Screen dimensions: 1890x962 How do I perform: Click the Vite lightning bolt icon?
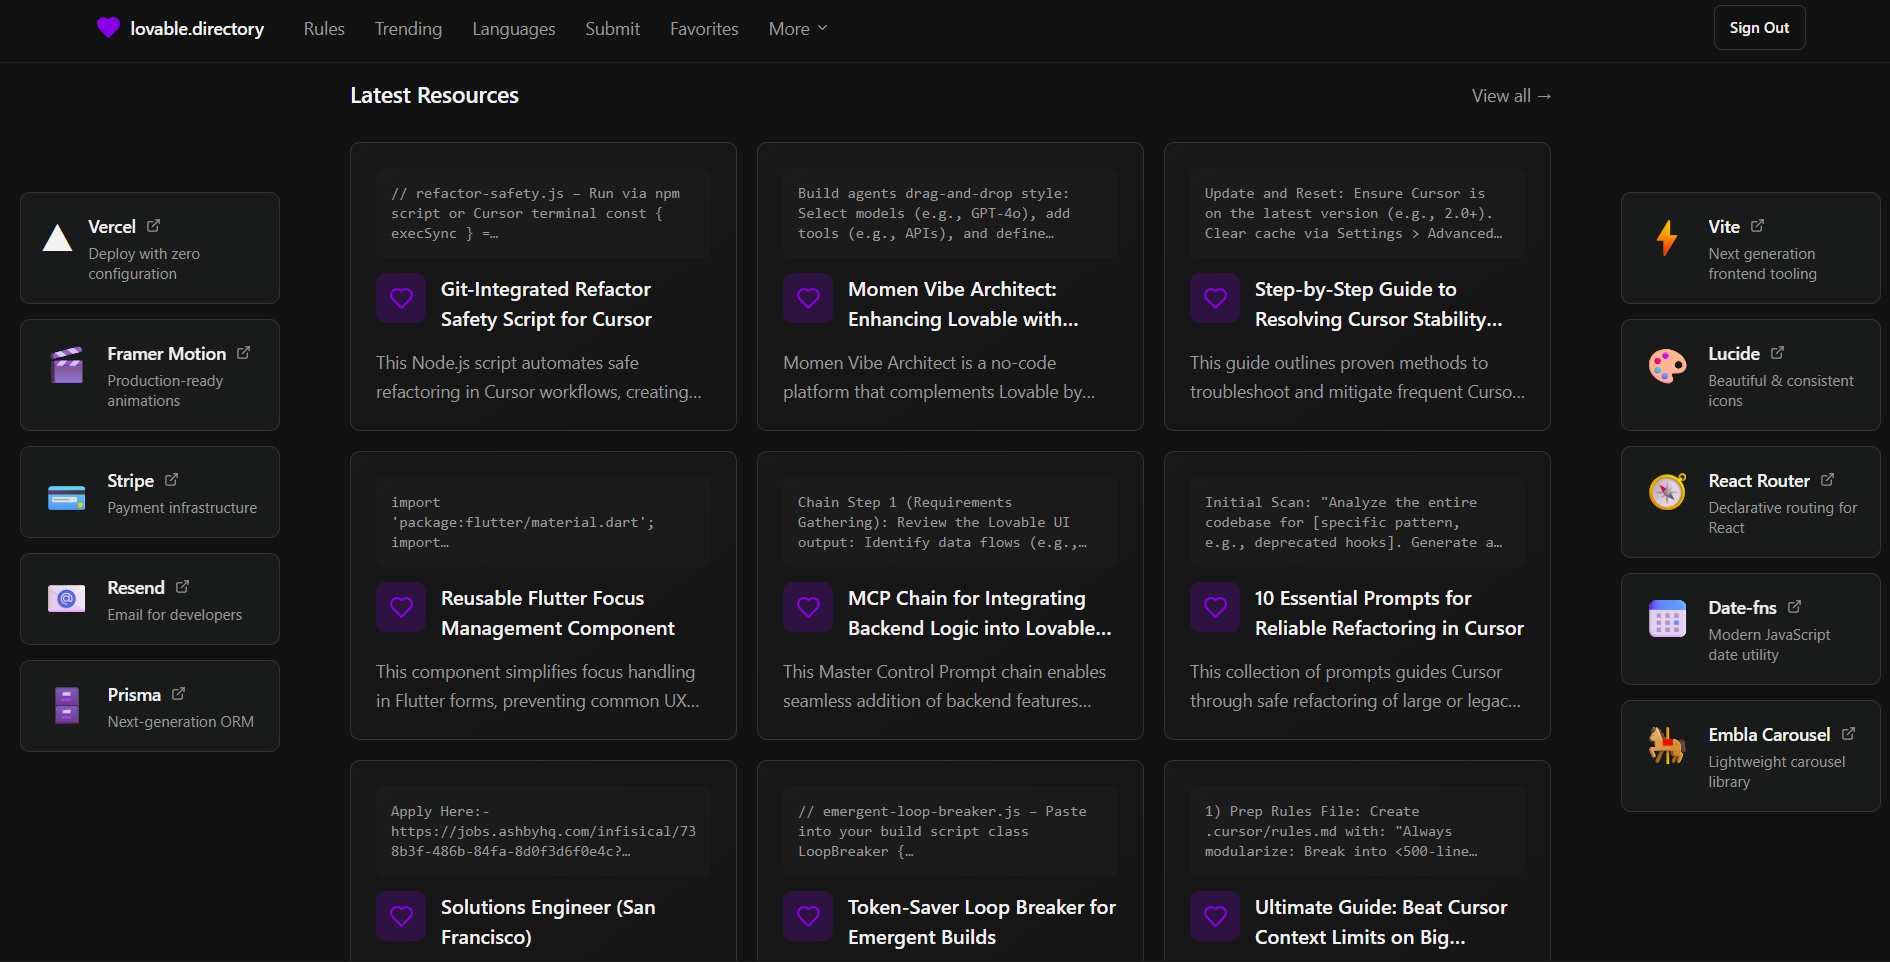(1667, 238)
